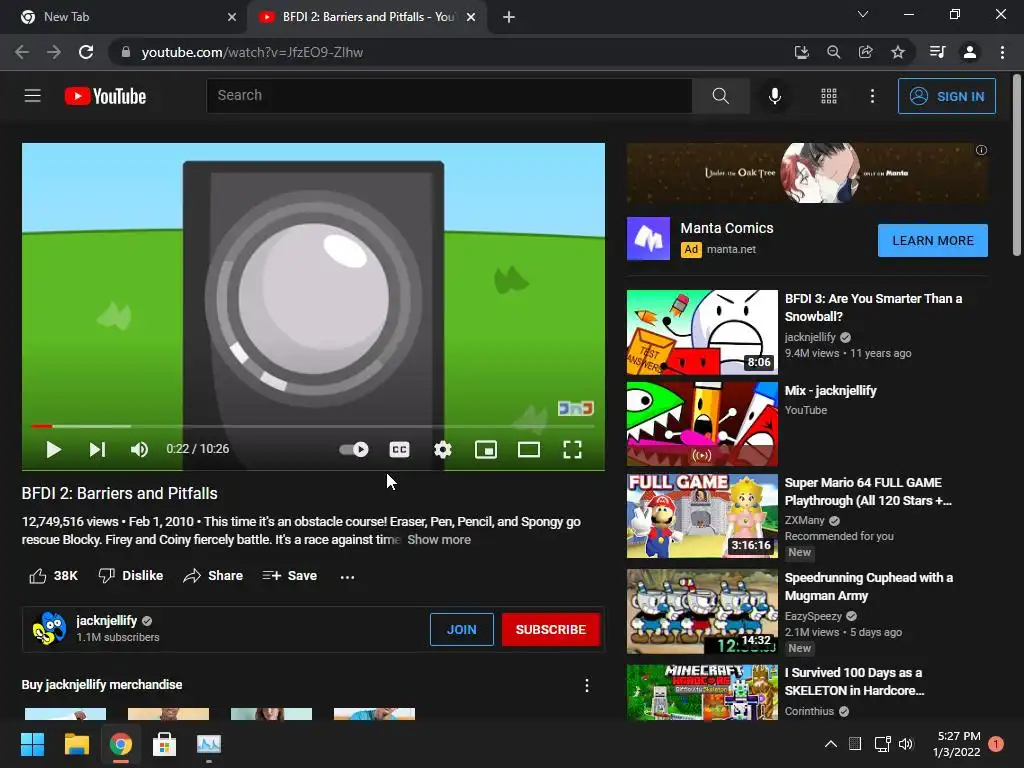The image size is (1024, 768).
Task: Open merchandise section options menu
Action: click(586, 685)
